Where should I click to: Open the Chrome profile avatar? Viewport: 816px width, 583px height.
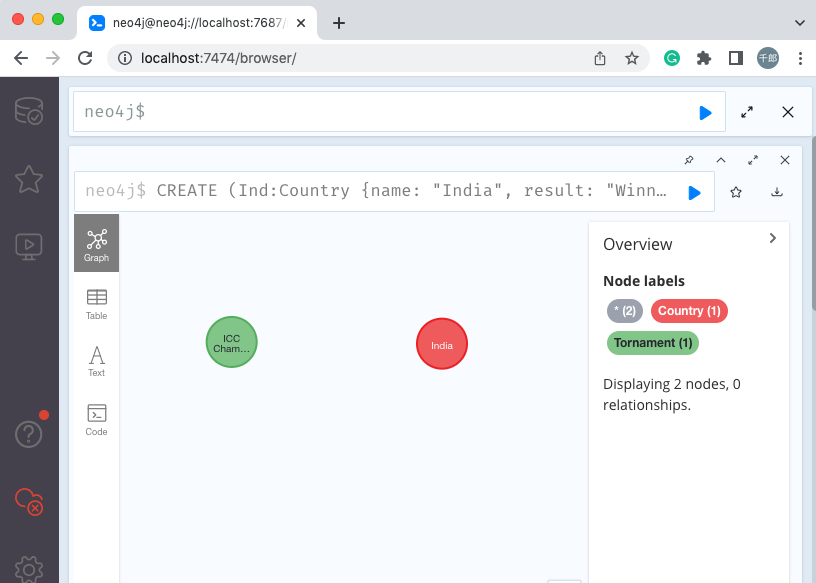point(768,58)
